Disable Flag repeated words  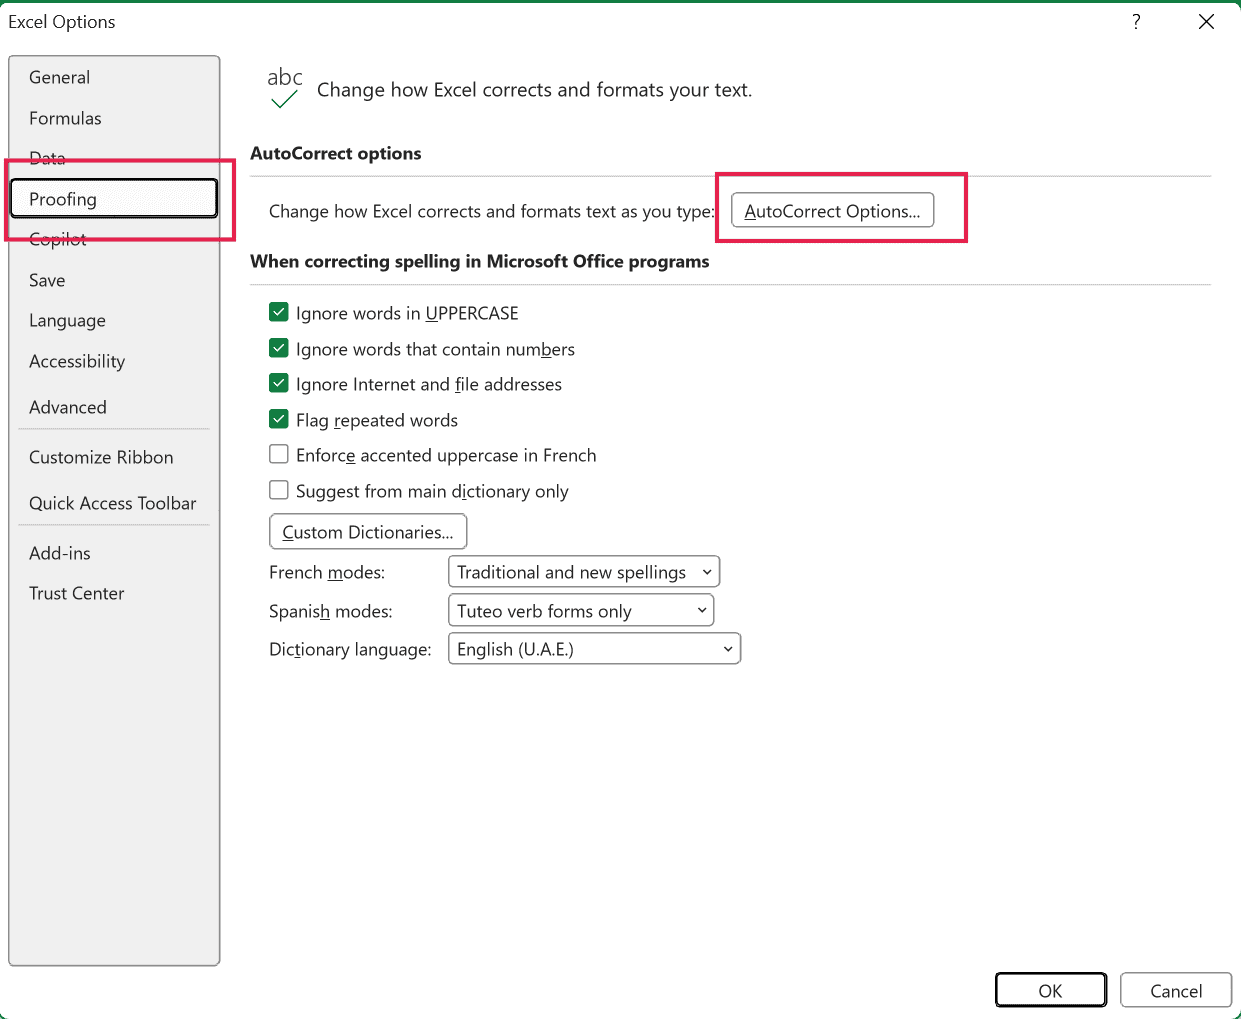(279, 419)
